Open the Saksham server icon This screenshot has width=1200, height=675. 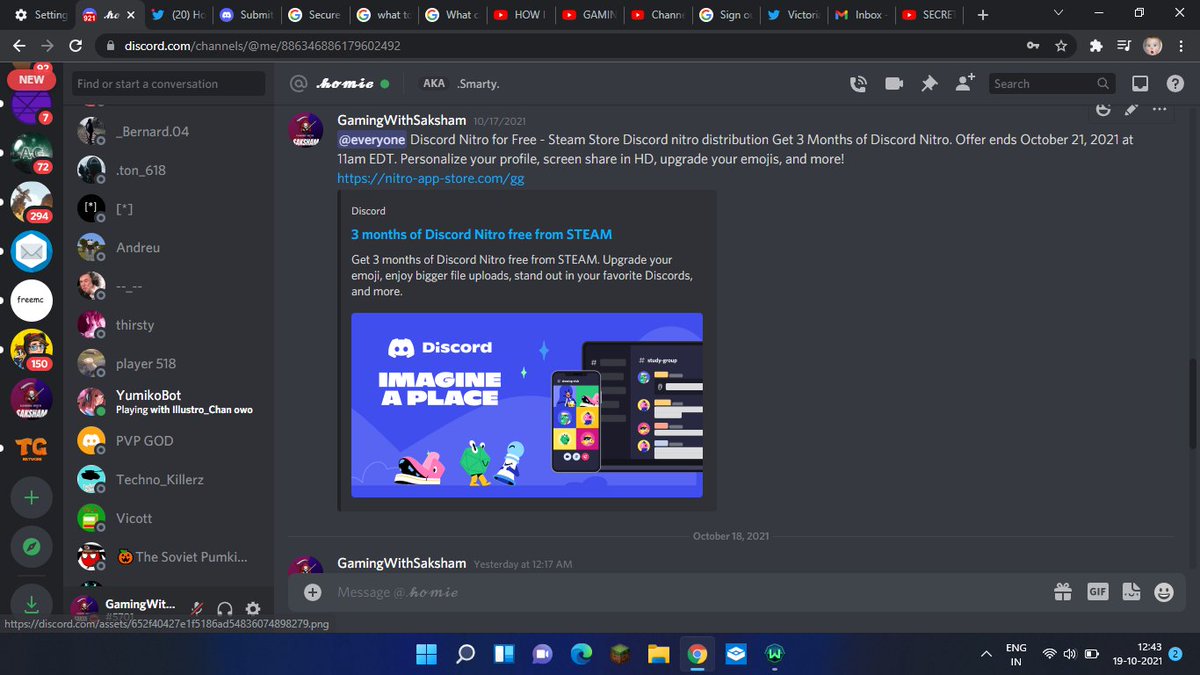click(x=31, y=400)
